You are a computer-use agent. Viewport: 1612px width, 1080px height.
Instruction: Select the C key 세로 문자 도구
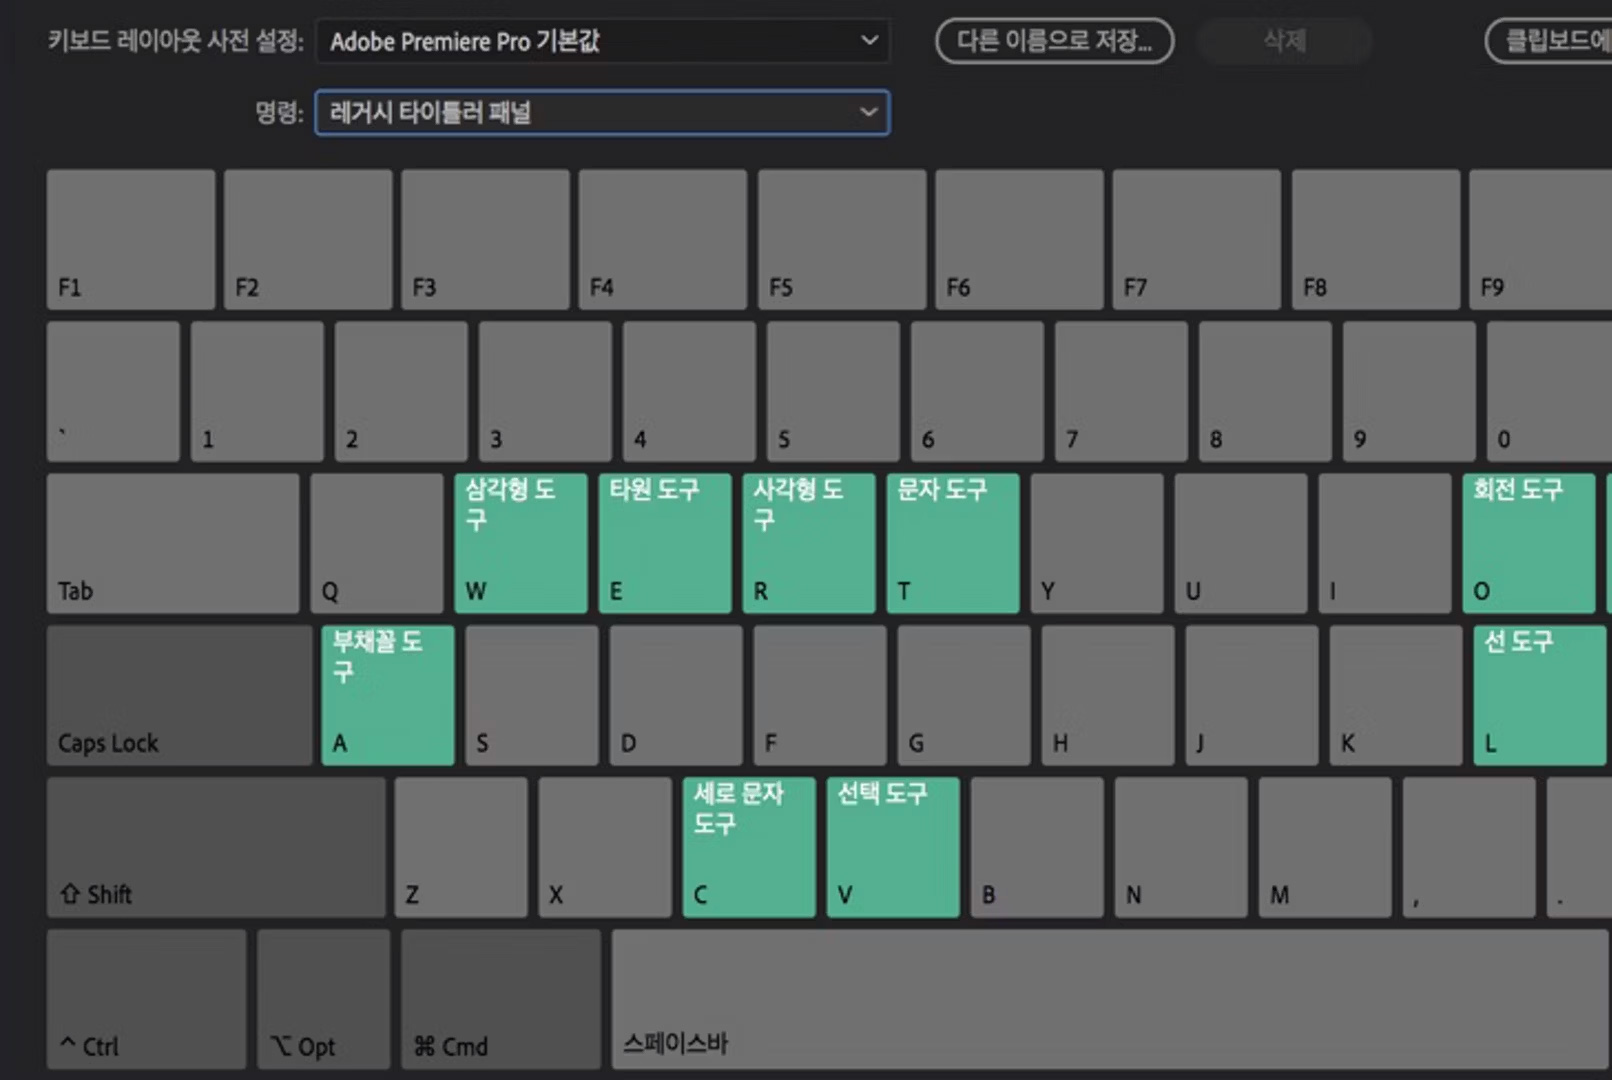coord(748,847)
